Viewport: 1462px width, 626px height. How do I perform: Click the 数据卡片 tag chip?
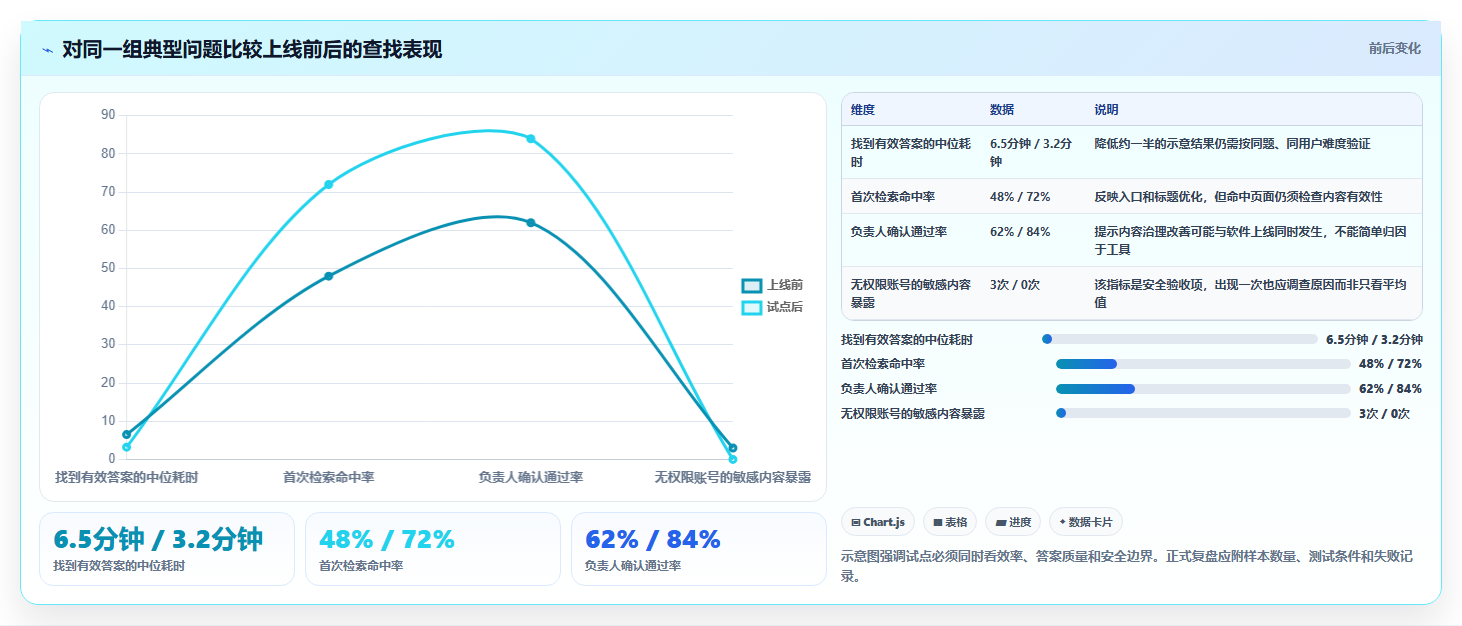[x=1086, y=522]
